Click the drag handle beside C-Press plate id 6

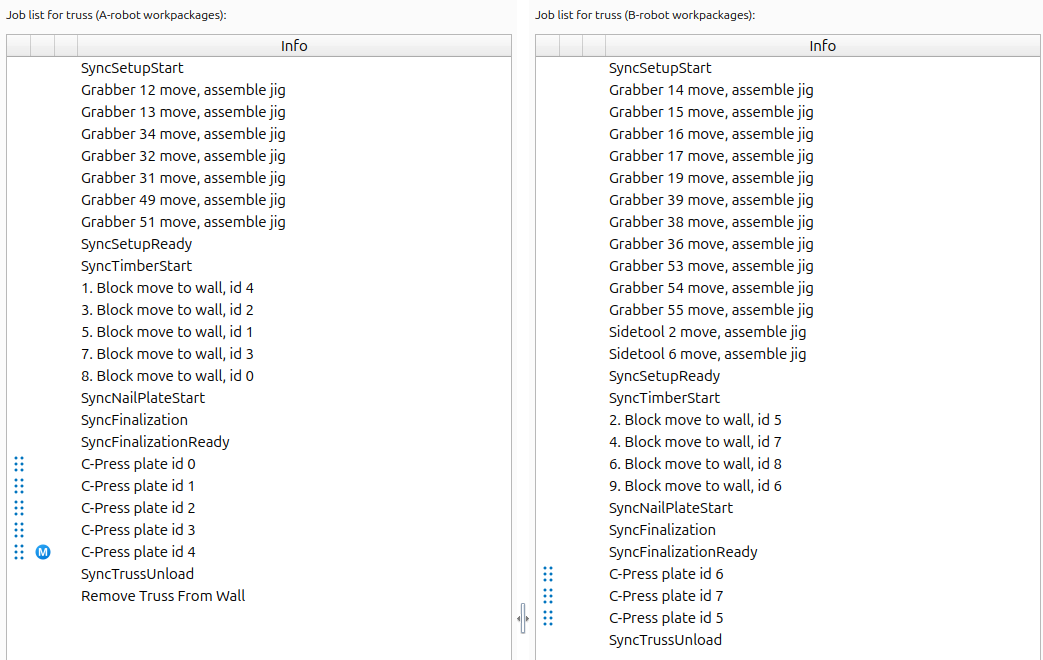(548, 573)
